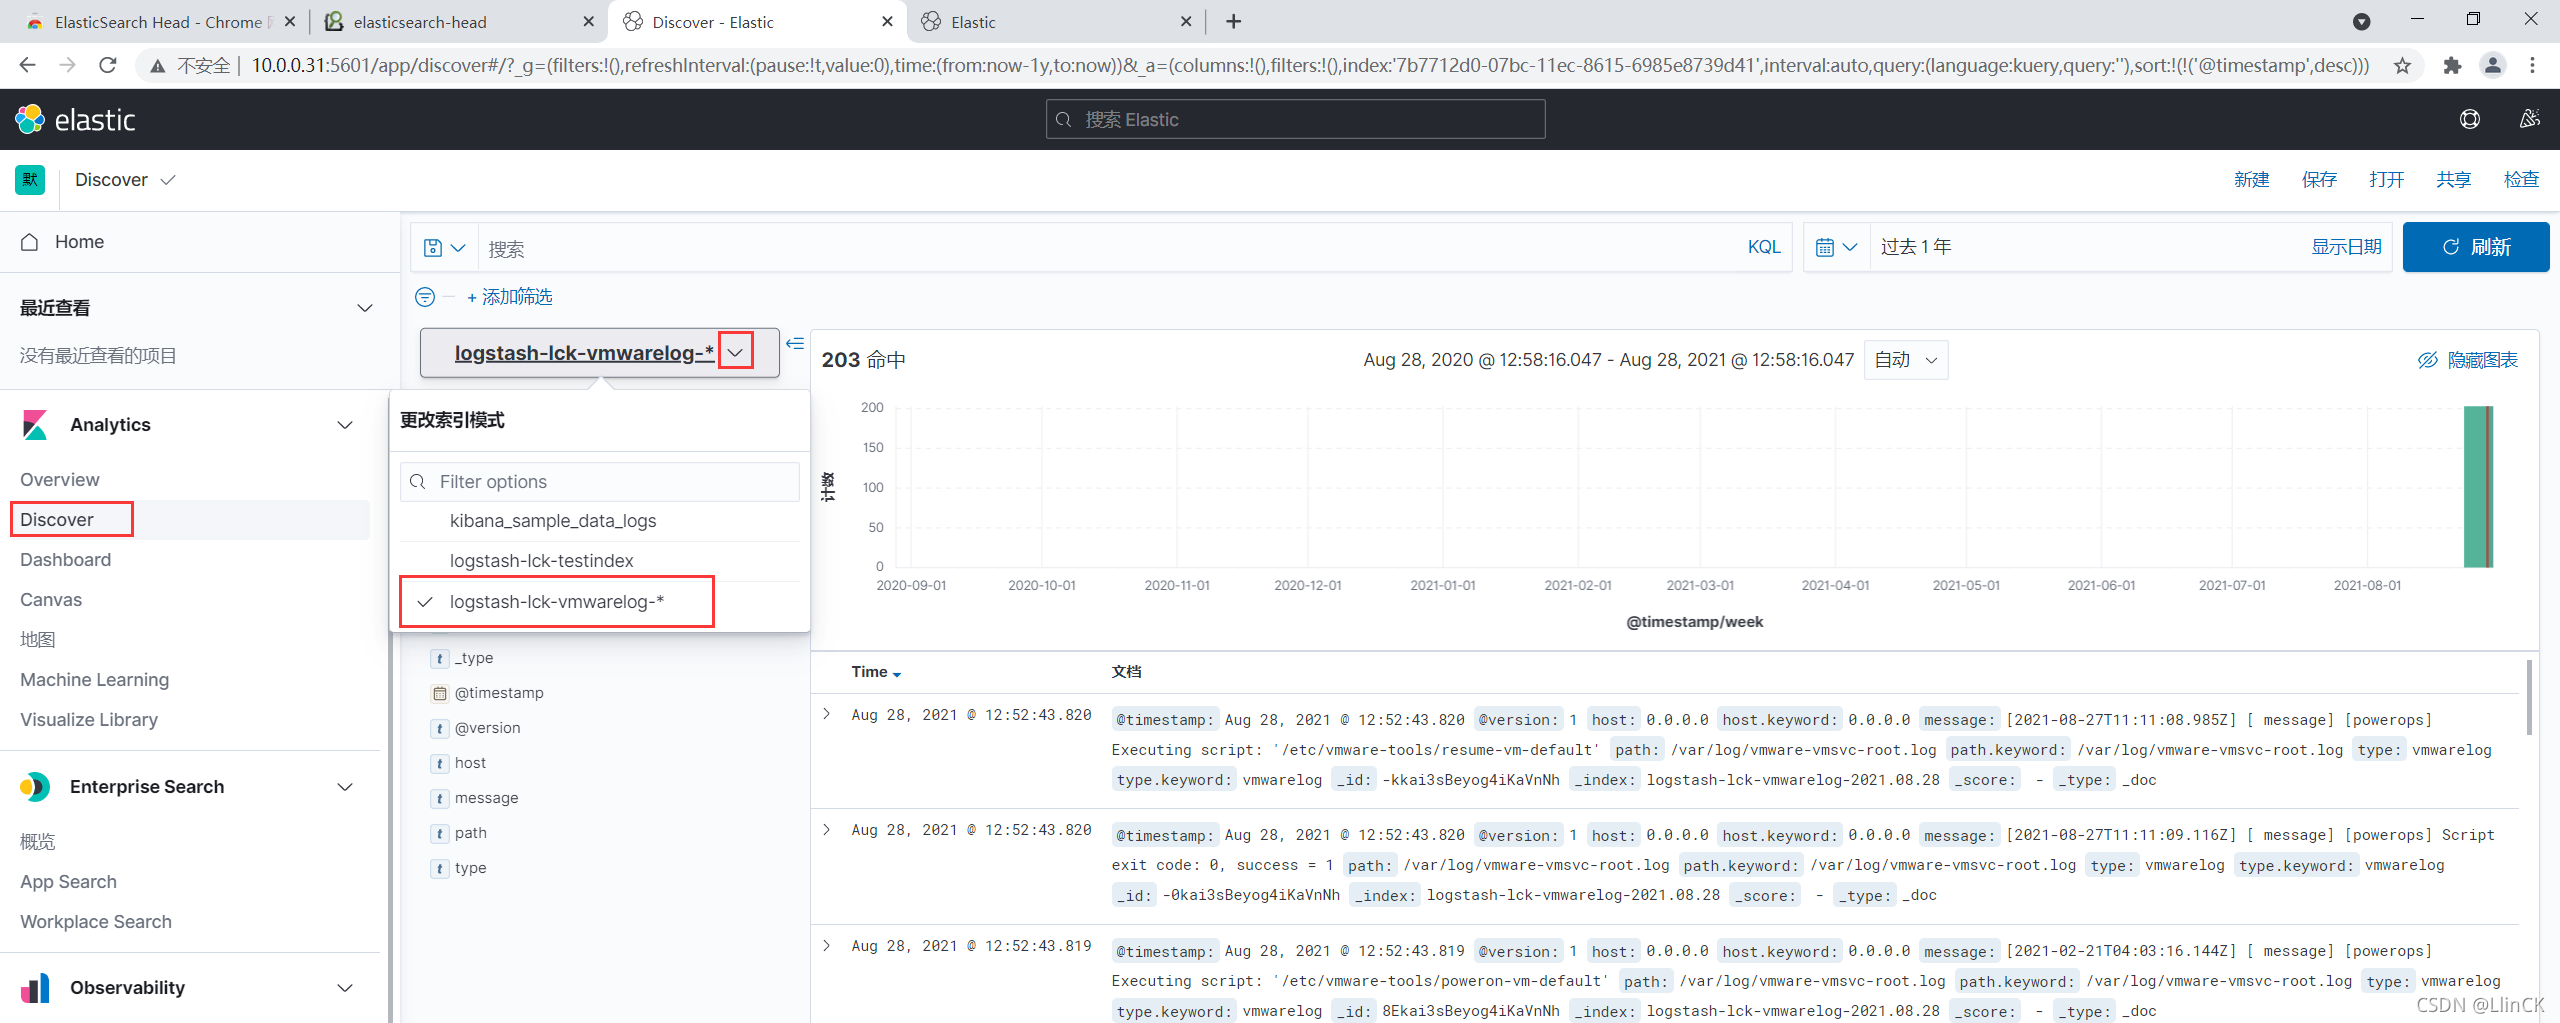Click the 刷新 refresh button
This screenshot has width=2560, height=1023.
click(x=2476, y=247)
